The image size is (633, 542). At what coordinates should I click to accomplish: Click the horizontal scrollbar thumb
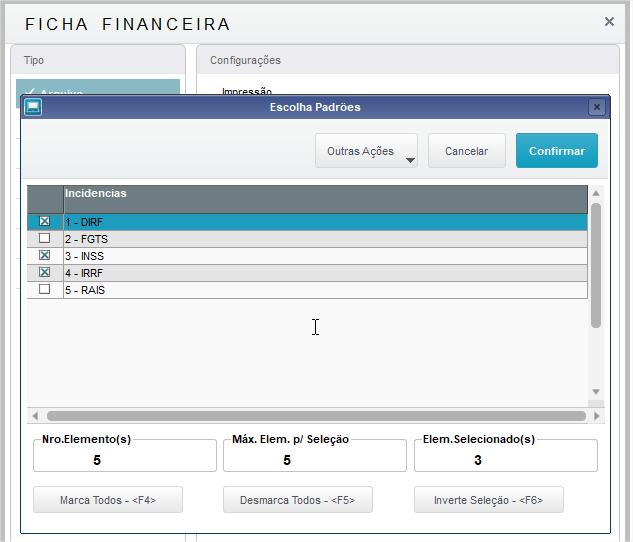pyautogui.click(x=316, y=416)
